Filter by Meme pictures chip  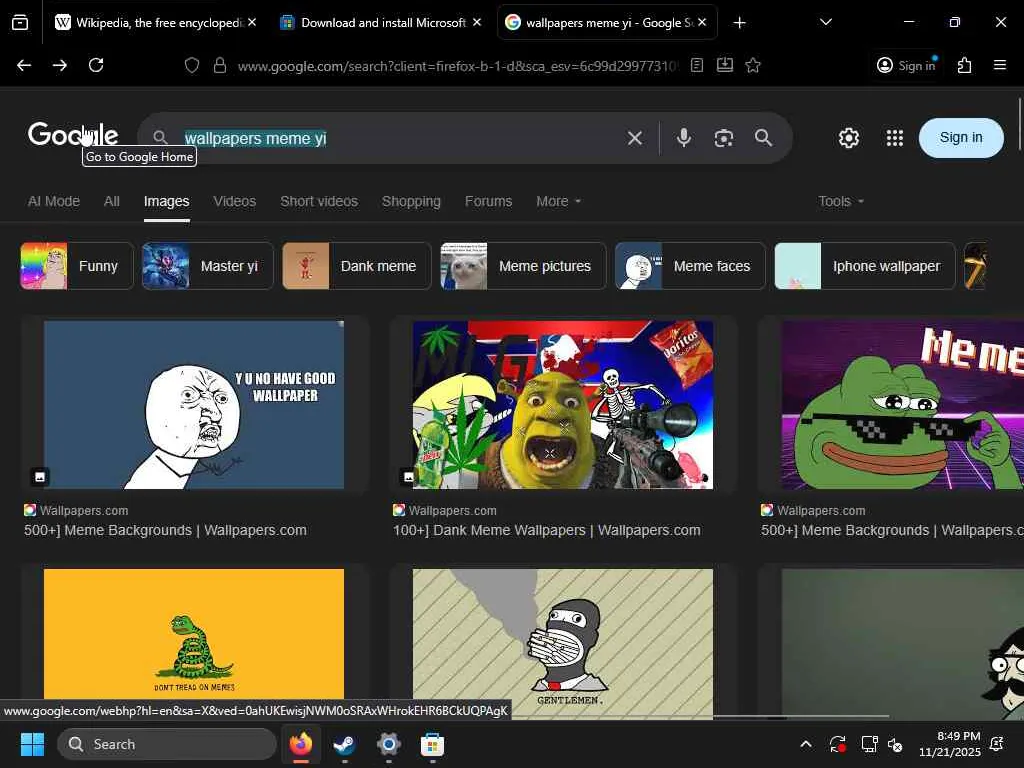coord(523,266)
